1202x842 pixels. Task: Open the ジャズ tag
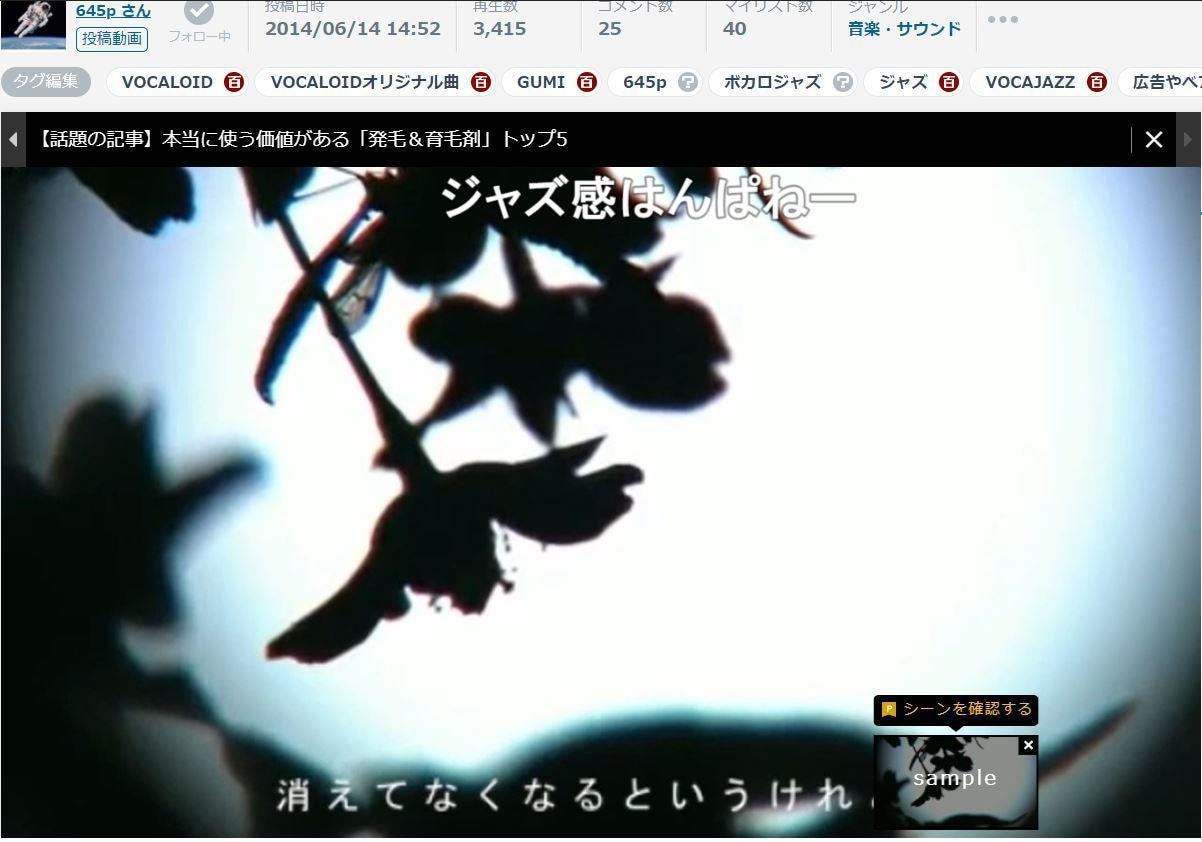coord(903,82)
